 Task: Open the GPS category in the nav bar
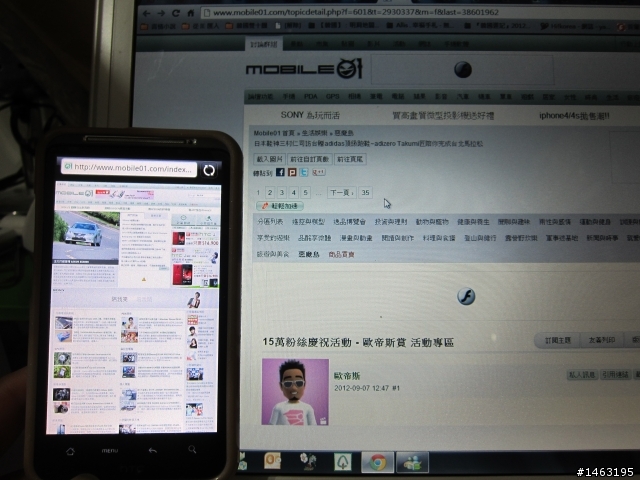(x=332, y=97)
